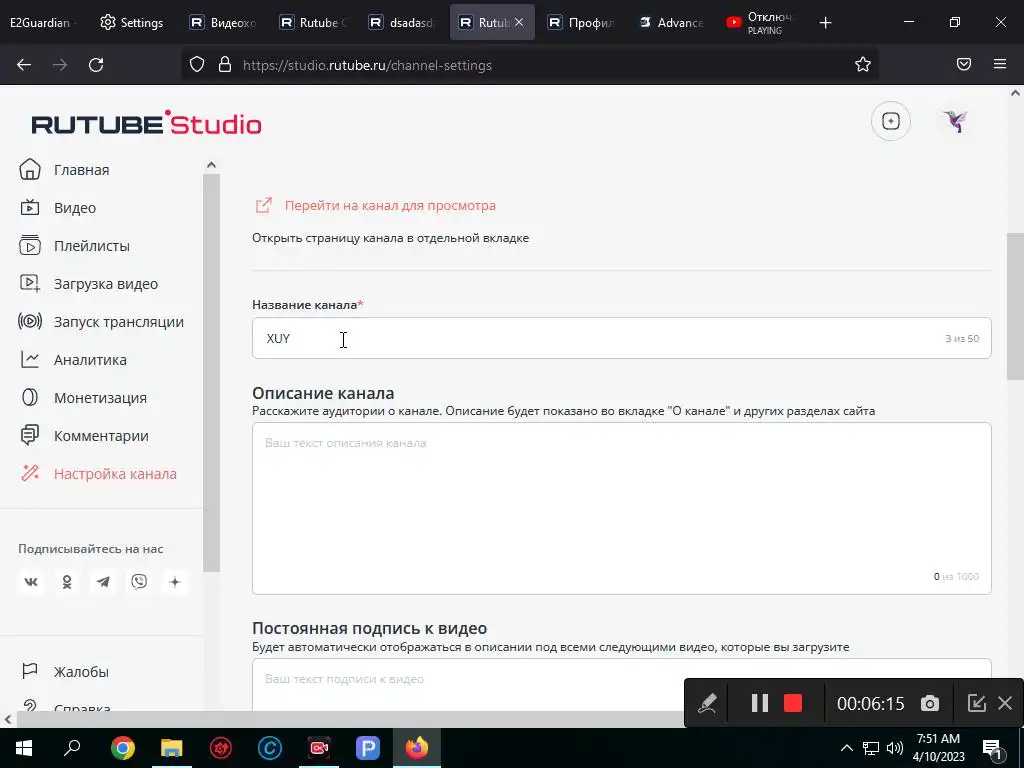Viewport: 1024px width, 768px height.
Task: Open the notification center icon
Action: 992,748
